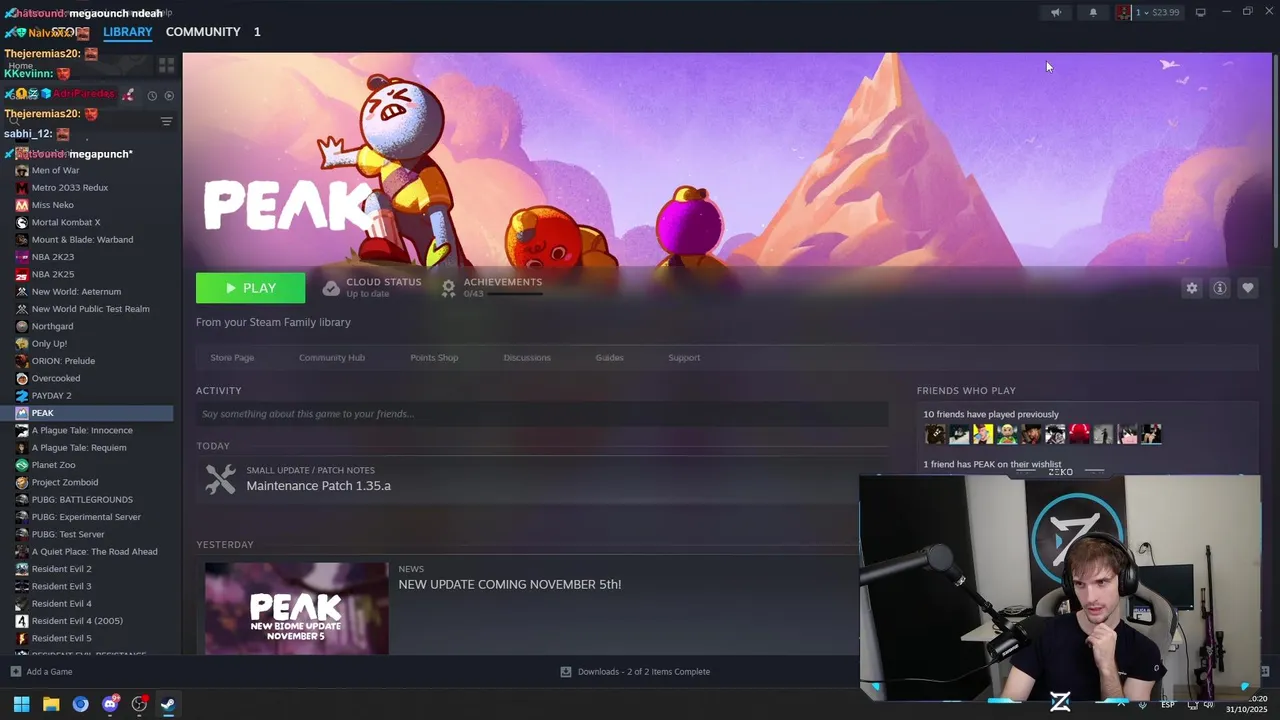Select NBA 2K25 in the library
Screen dimensions: 1280x720
[x=53, y=274]
